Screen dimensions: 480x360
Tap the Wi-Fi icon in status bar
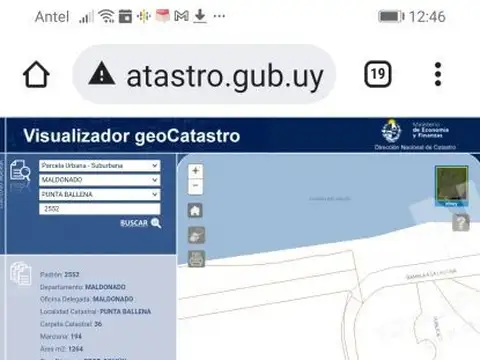pyautogui.click(x=107, y=16)
